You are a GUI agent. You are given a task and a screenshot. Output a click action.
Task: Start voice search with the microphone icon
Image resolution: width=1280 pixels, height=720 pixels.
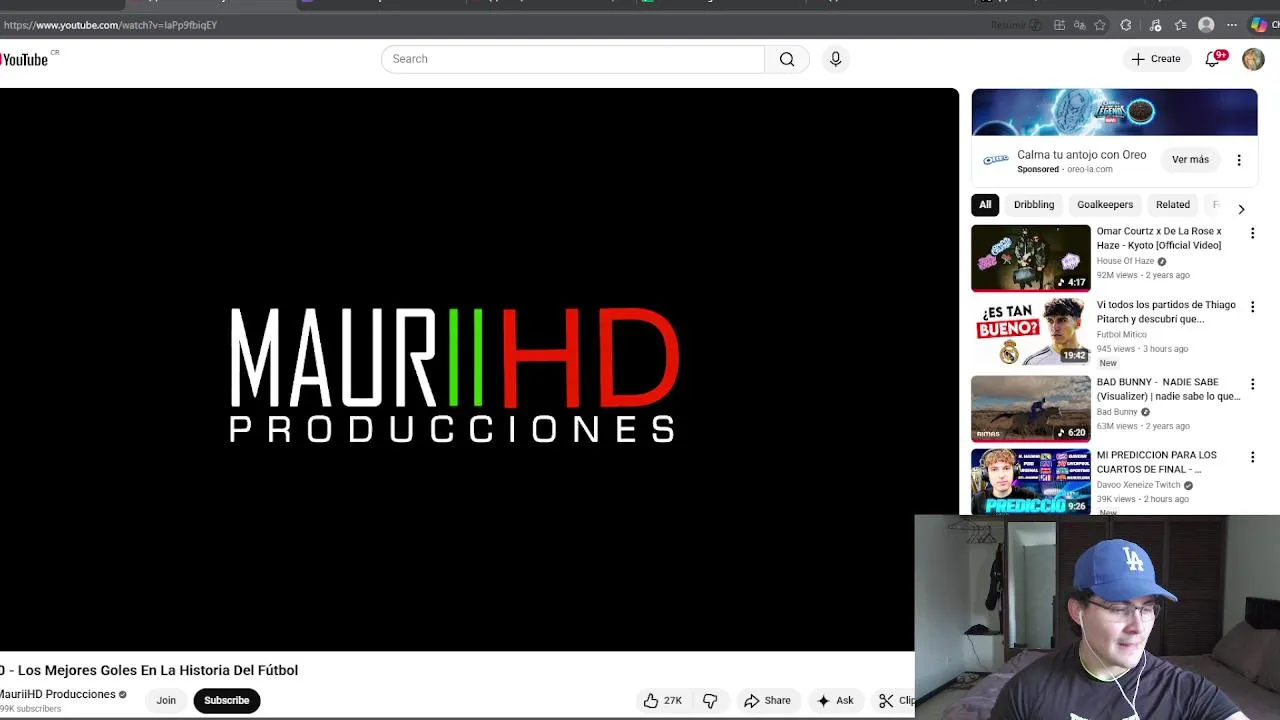pos(835,59)
